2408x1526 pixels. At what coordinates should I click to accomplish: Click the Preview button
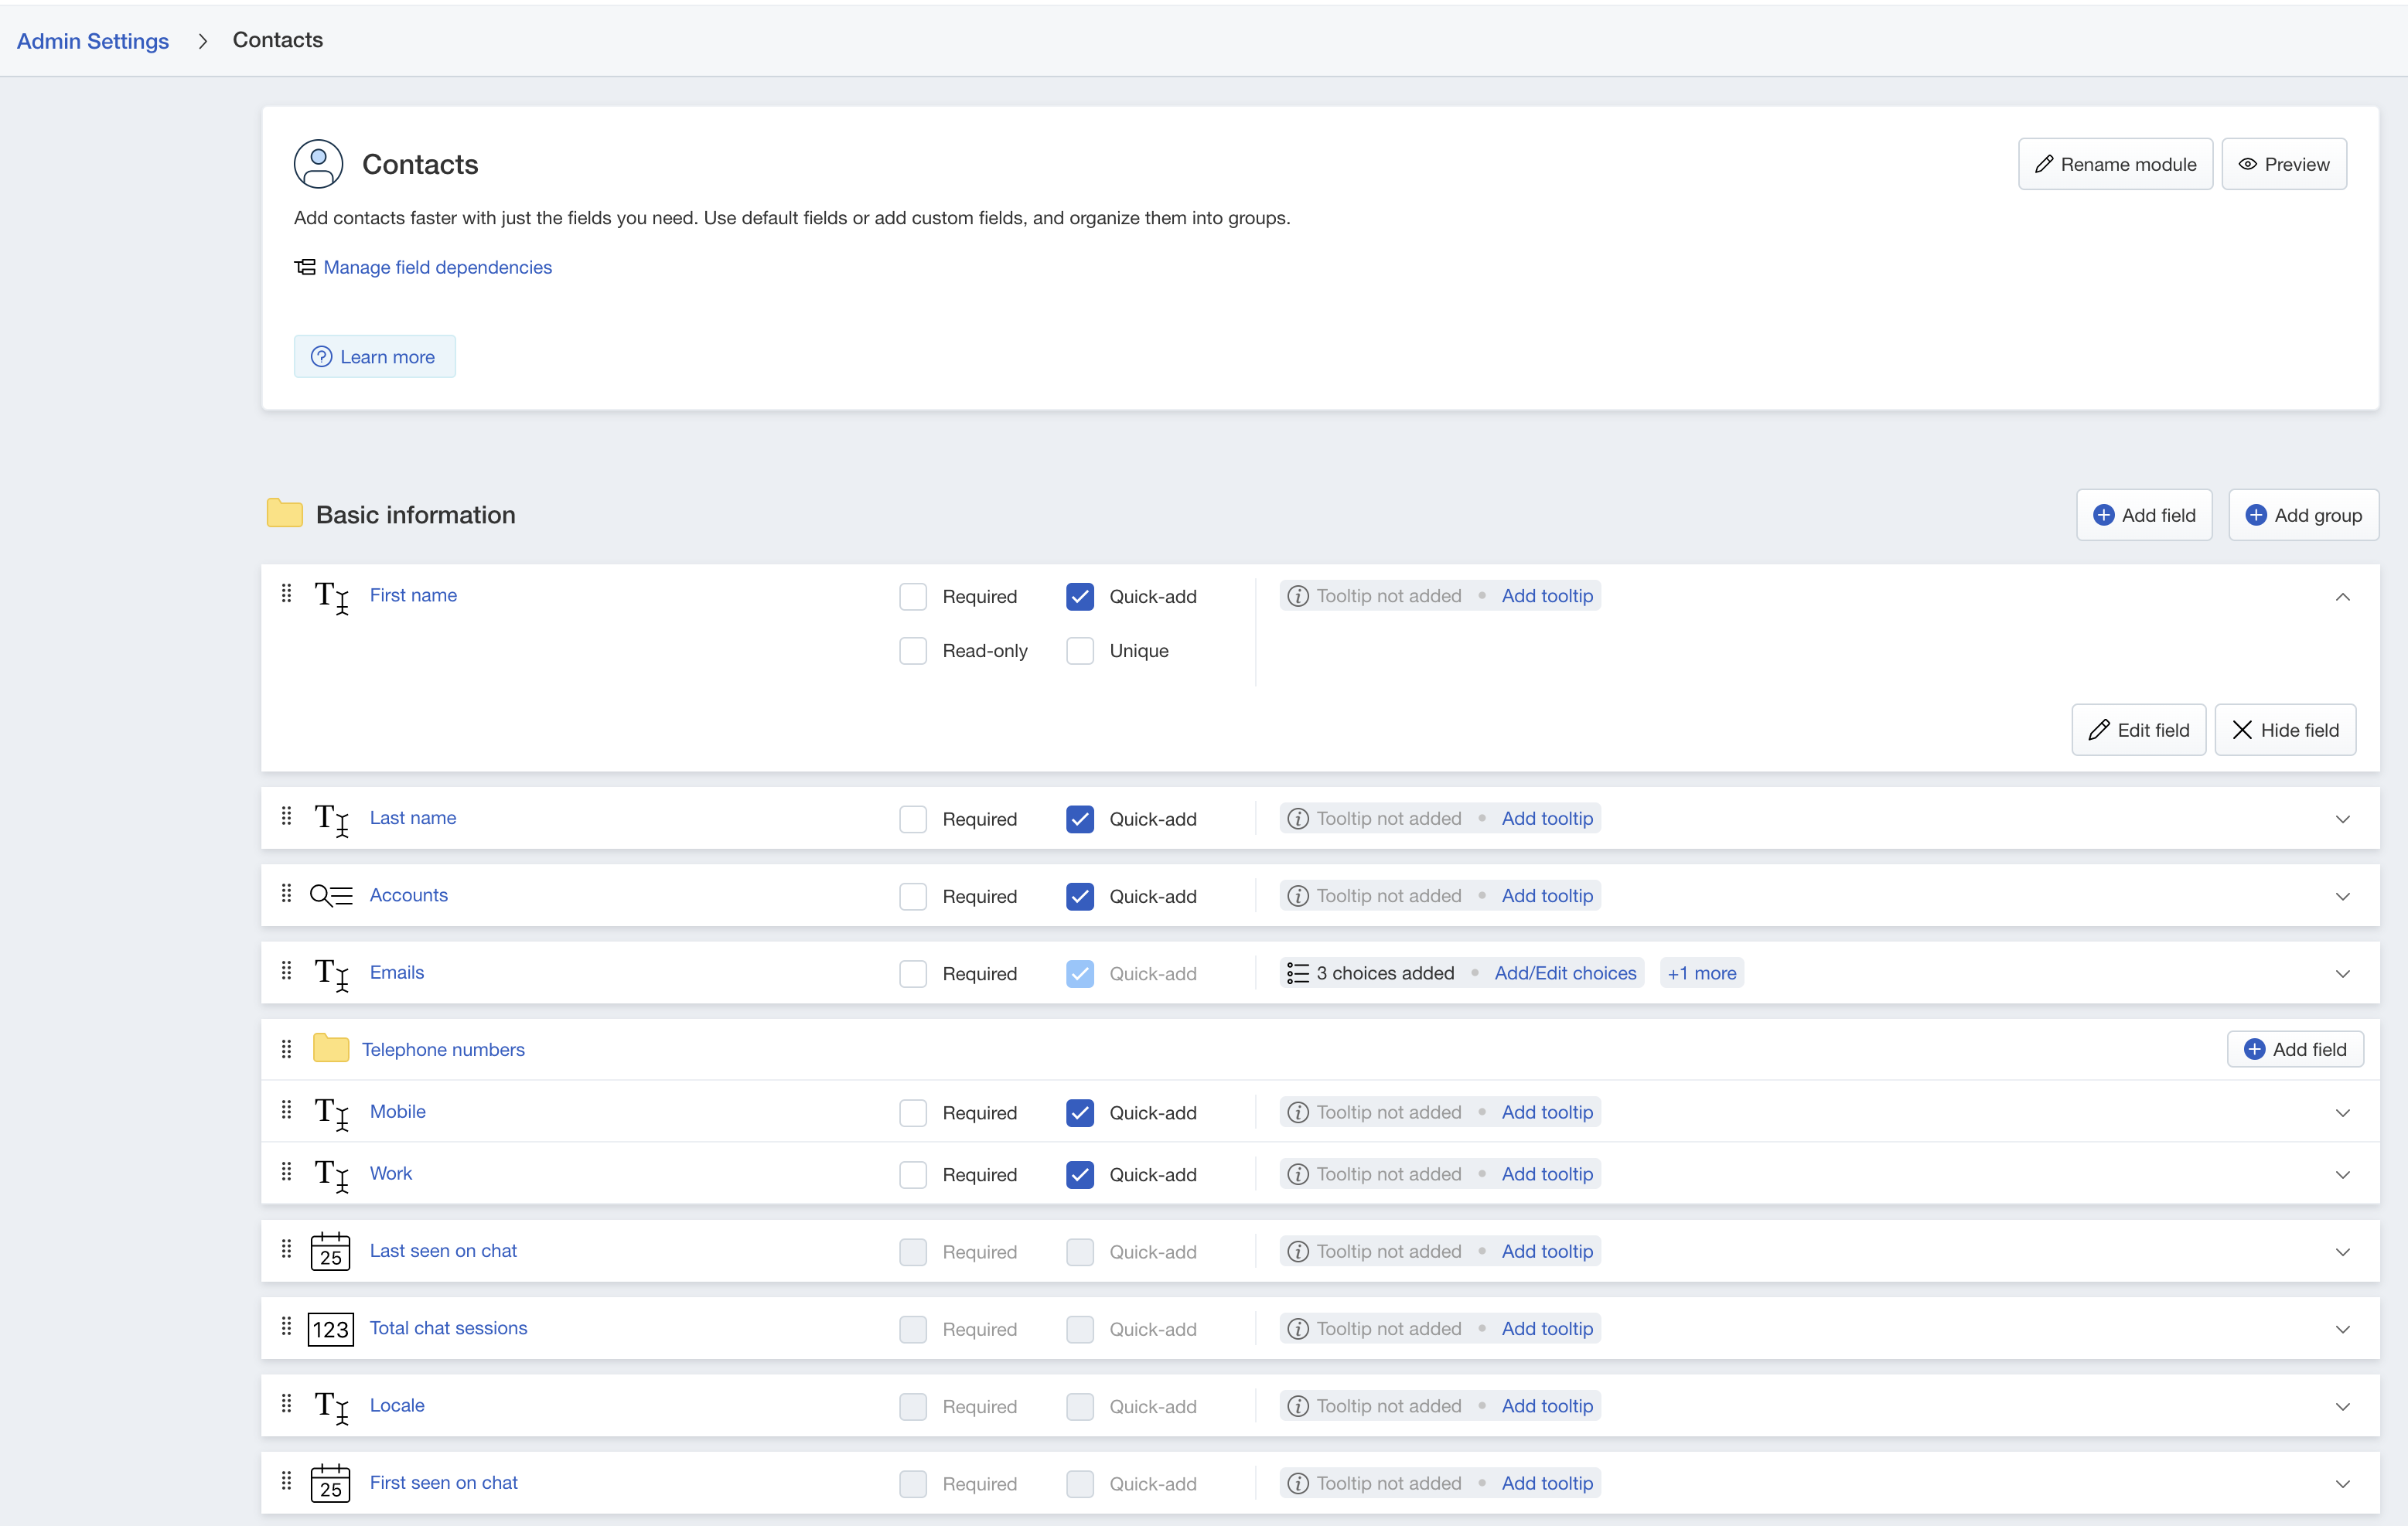click(2284, 164)
